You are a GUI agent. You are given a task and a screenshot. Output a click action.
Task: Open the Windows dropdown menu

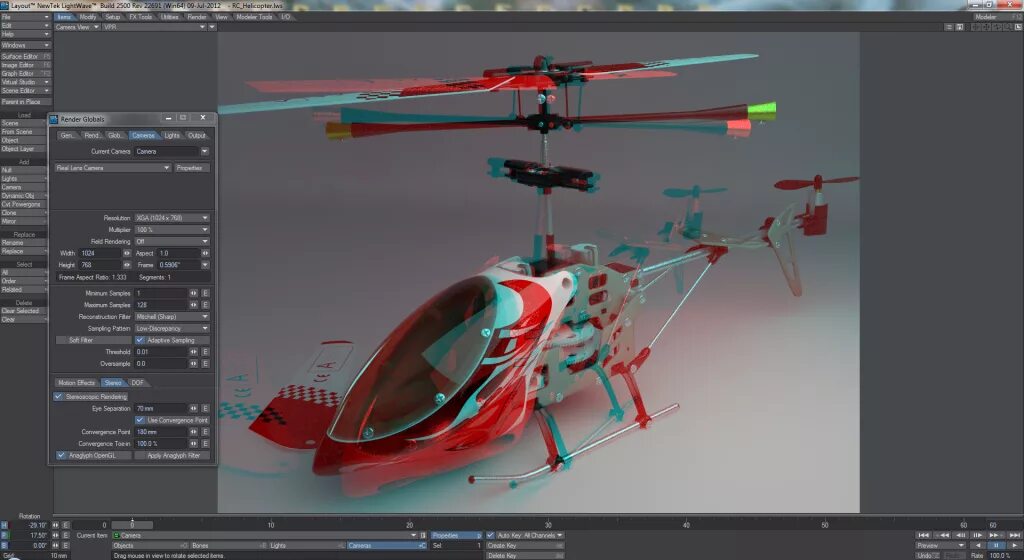(25, 45)
